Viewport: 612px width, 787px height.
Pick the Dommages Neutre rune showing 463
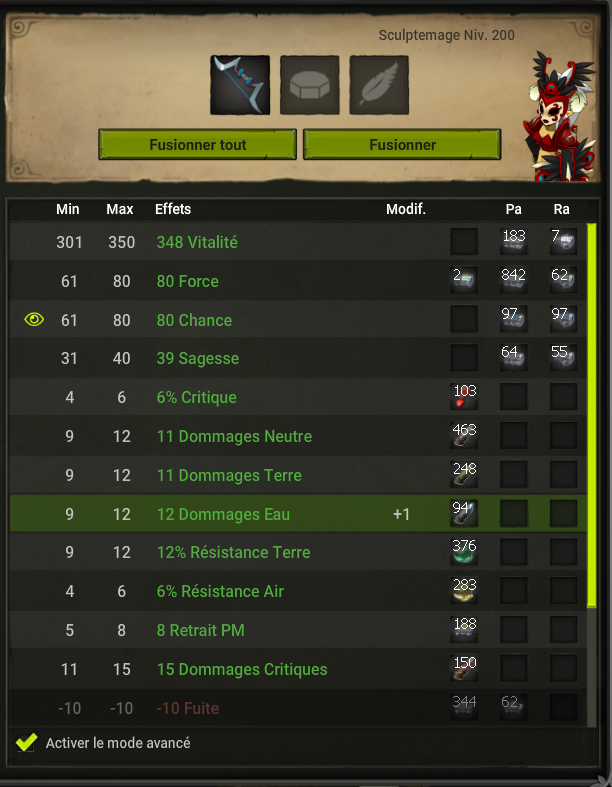pyautogui.click(x=464, y=436)
